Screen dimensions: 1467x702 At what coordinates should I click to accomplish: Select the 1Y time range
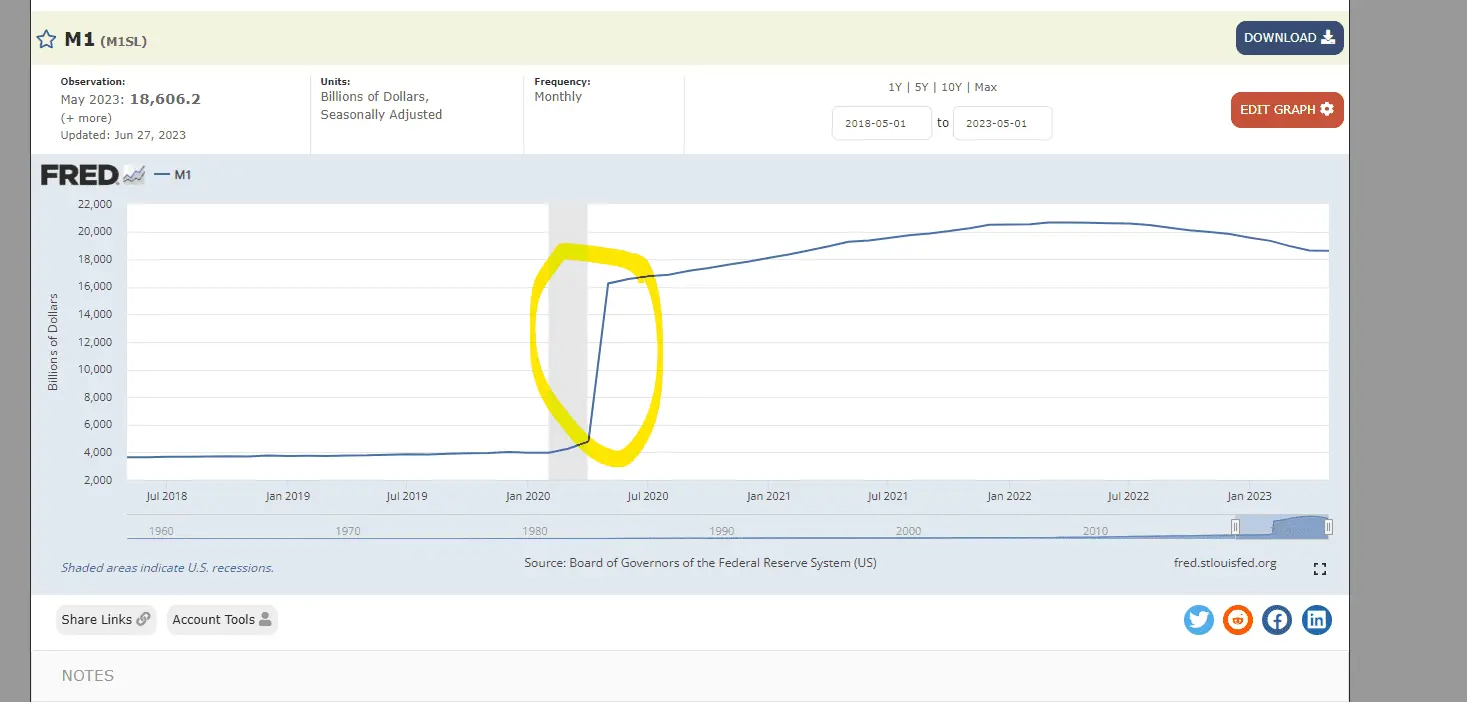click(896, 87)
